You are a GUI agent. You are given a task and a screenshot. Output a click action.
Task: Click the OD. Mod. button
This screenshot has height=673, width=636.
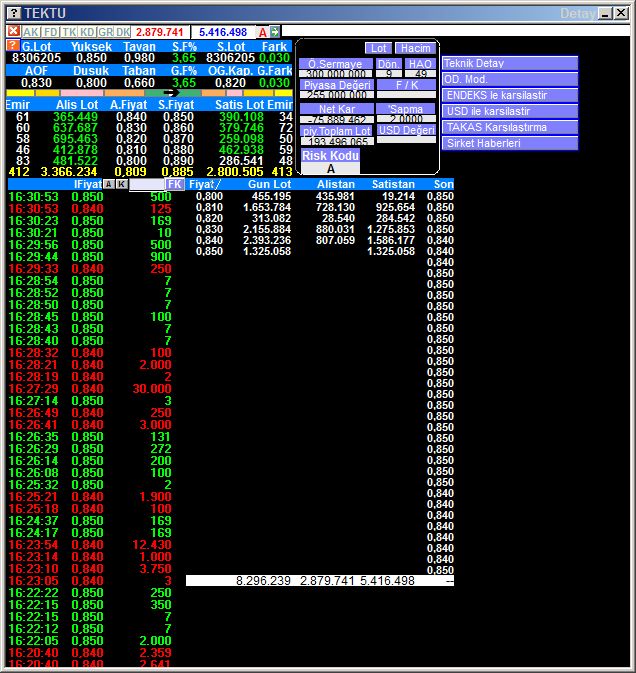(x=510, y=79)
